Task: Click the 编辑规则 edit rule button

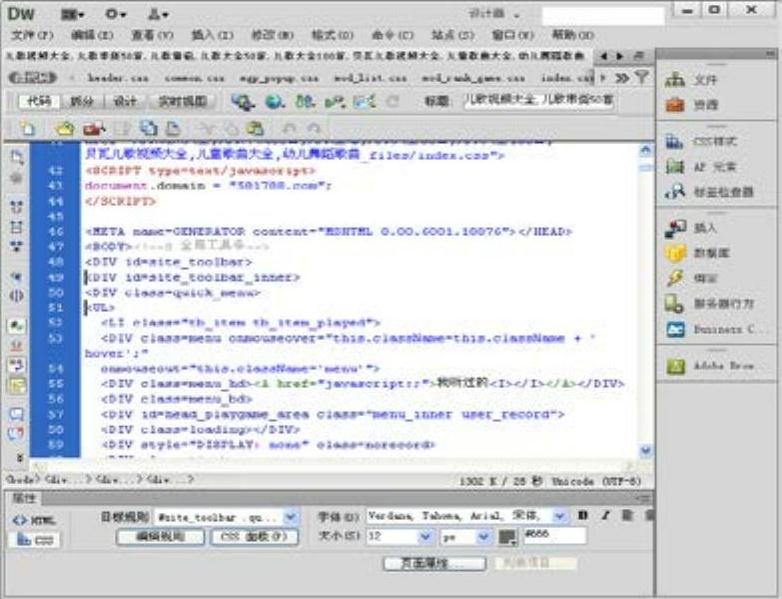Action: click(161, 537)
